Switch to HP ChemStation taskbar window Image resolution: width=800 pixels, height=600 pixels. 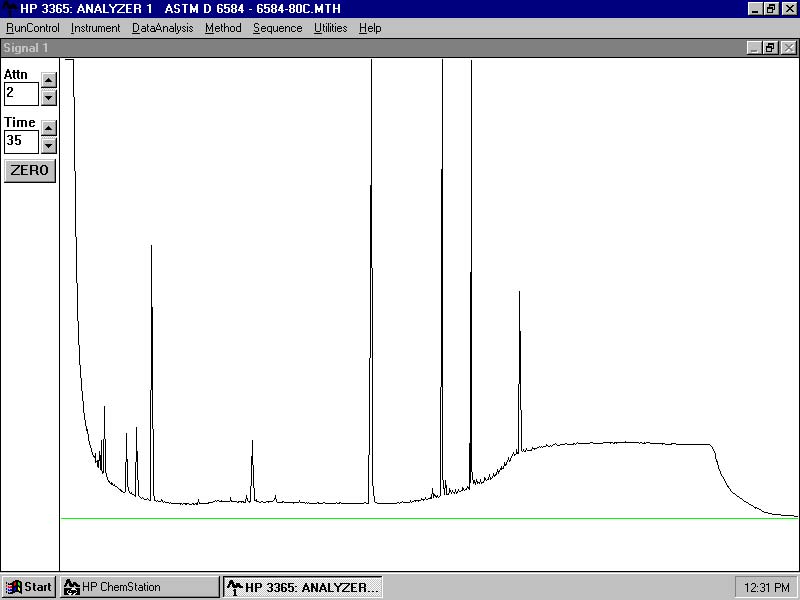coord(140,587)
